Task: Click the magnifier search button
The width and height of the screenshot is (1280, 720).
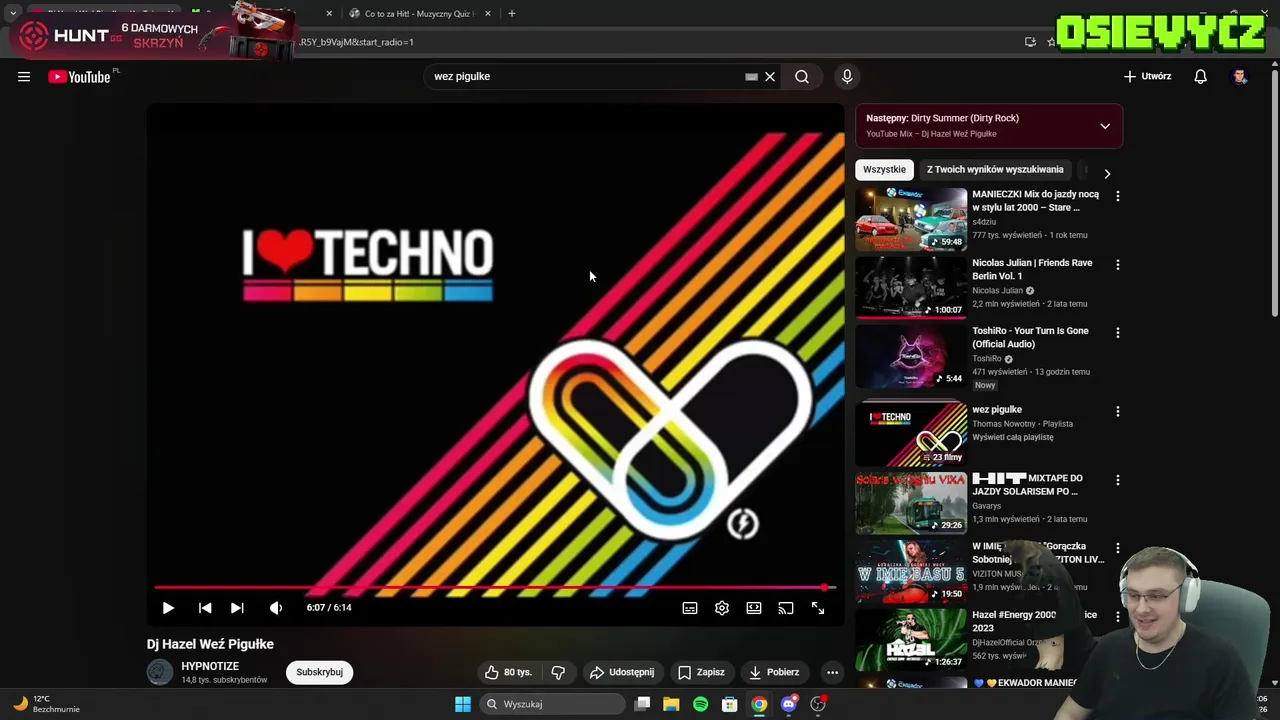Action: coord(802,76)
